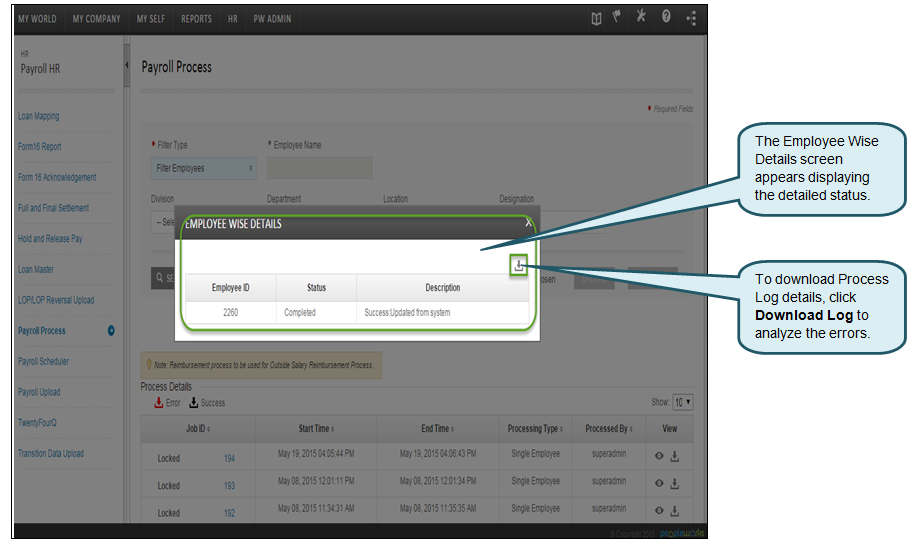The image size is (912, 545).
Task: Click the Download Log icon in the dialog
Action: click(x=518, y=266)
